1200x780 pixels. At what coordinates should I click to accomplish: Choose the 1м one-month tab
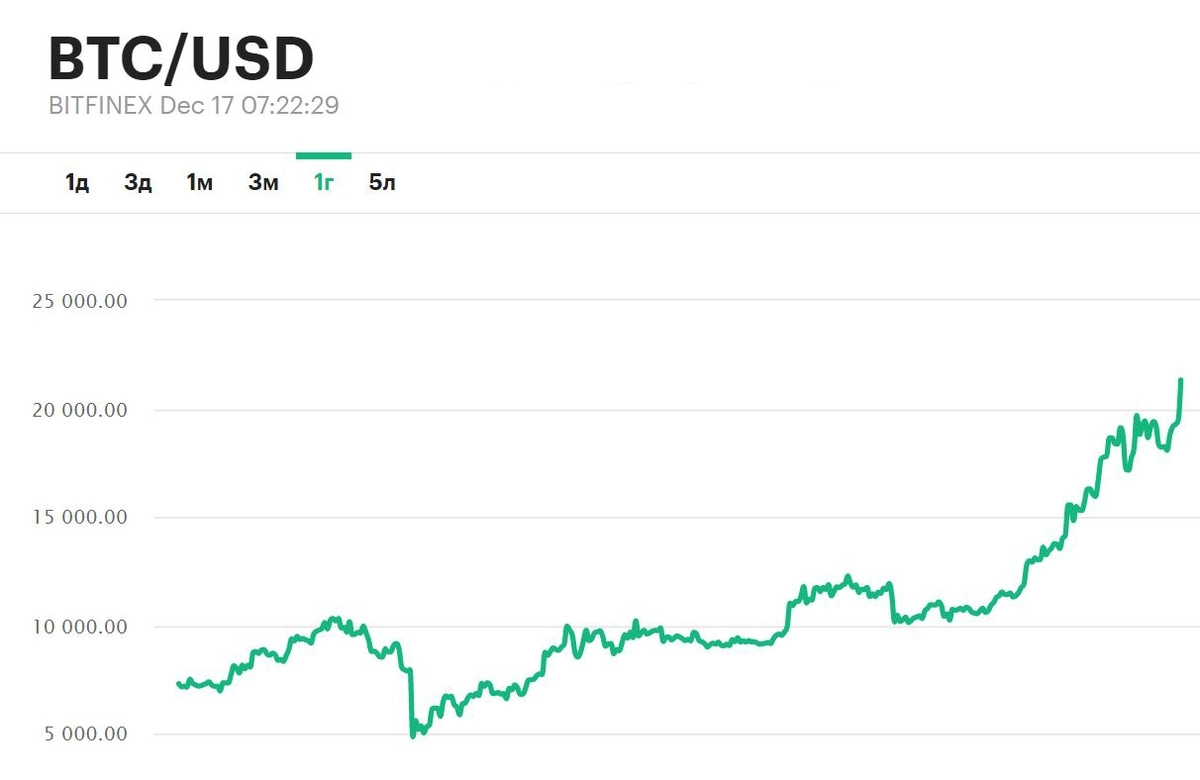tap(199, 183)
